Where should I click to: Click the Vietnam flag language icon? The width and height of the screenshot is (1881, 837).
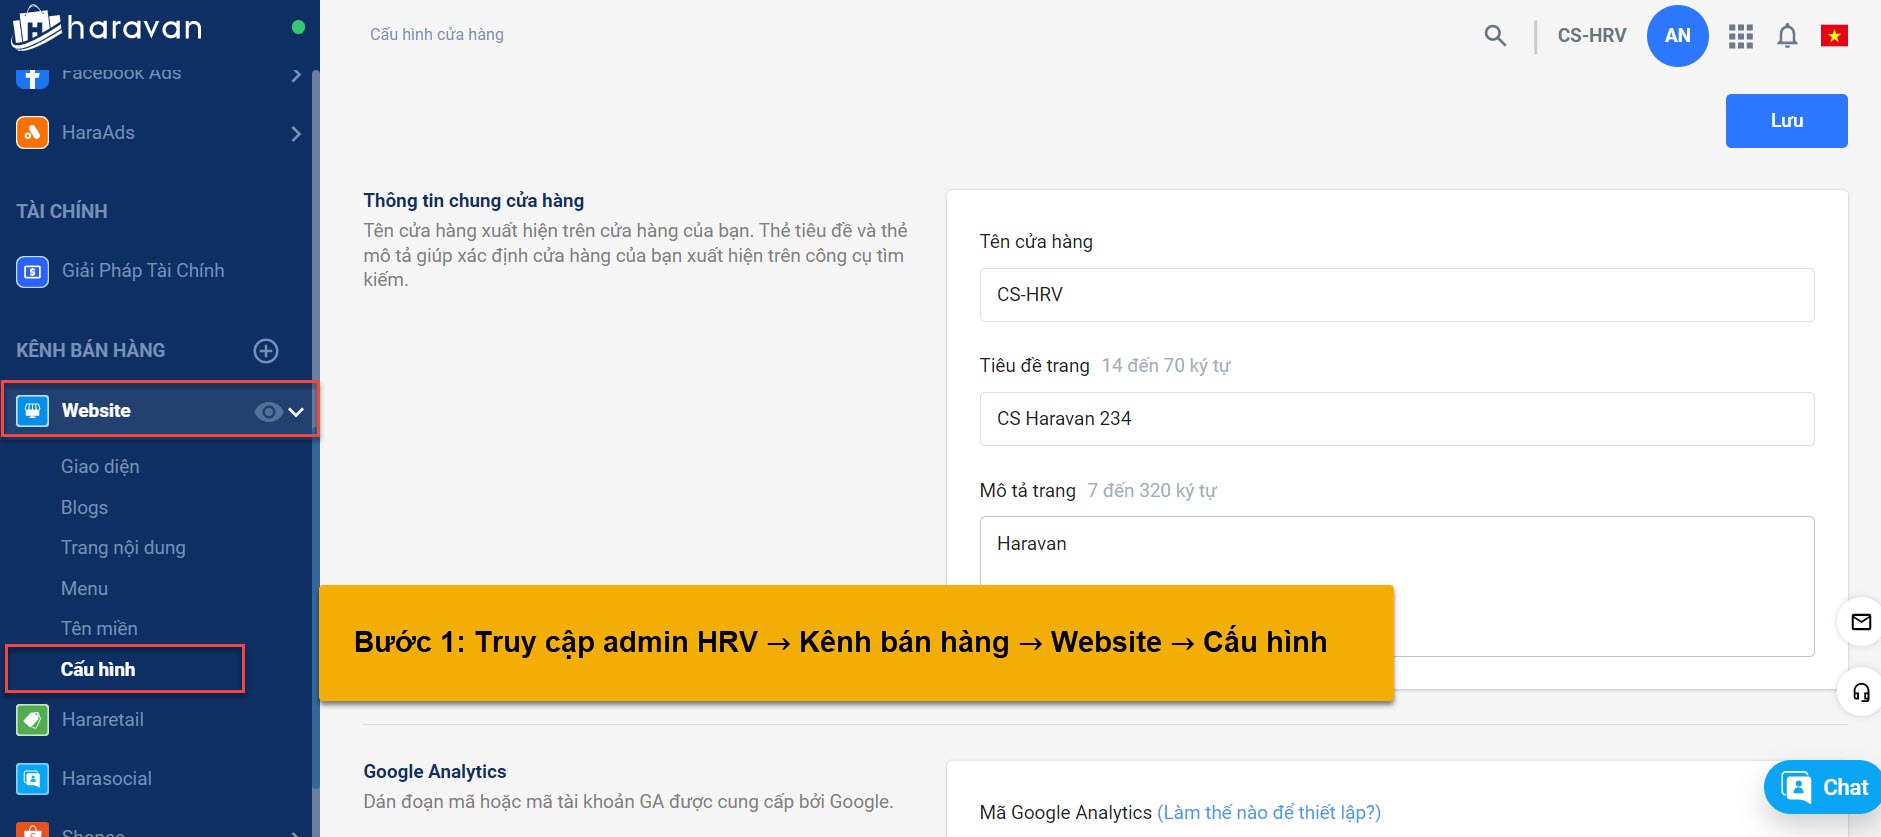pyautogui.click(x=1834, y=36)
